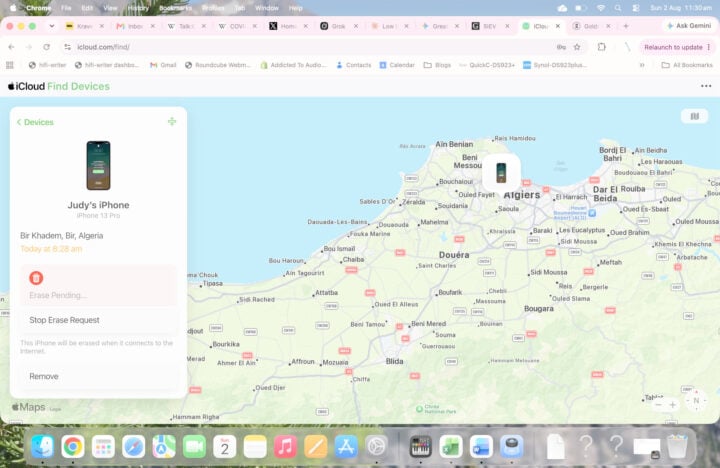
Task: Show more bookmarks overflow chevron
Action: (x=641, y=65)
